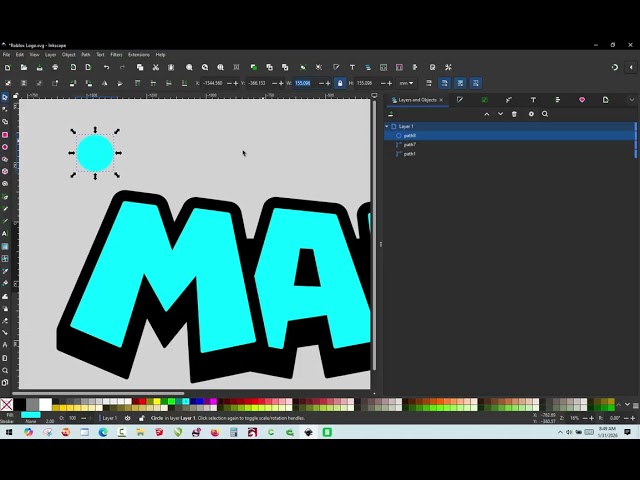Click the Zoom selection magnifier in the top toolbar

click(189, 67)
